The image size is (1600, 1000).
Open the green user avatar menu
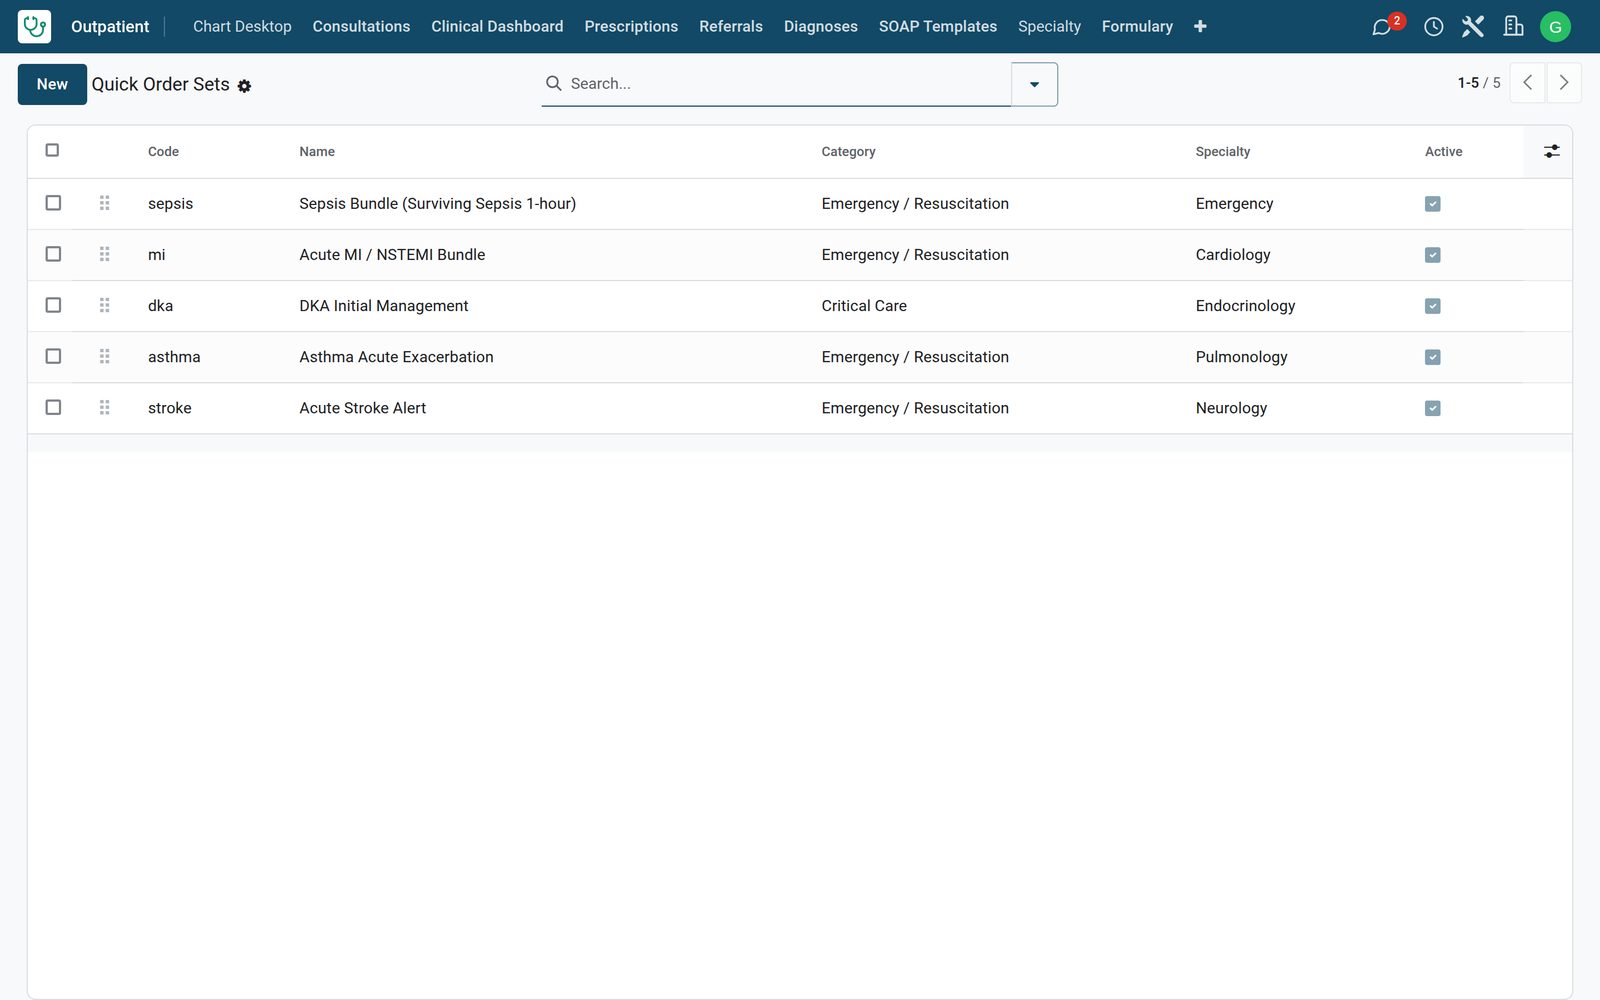pyautogui.click(x=1555, y=27)
